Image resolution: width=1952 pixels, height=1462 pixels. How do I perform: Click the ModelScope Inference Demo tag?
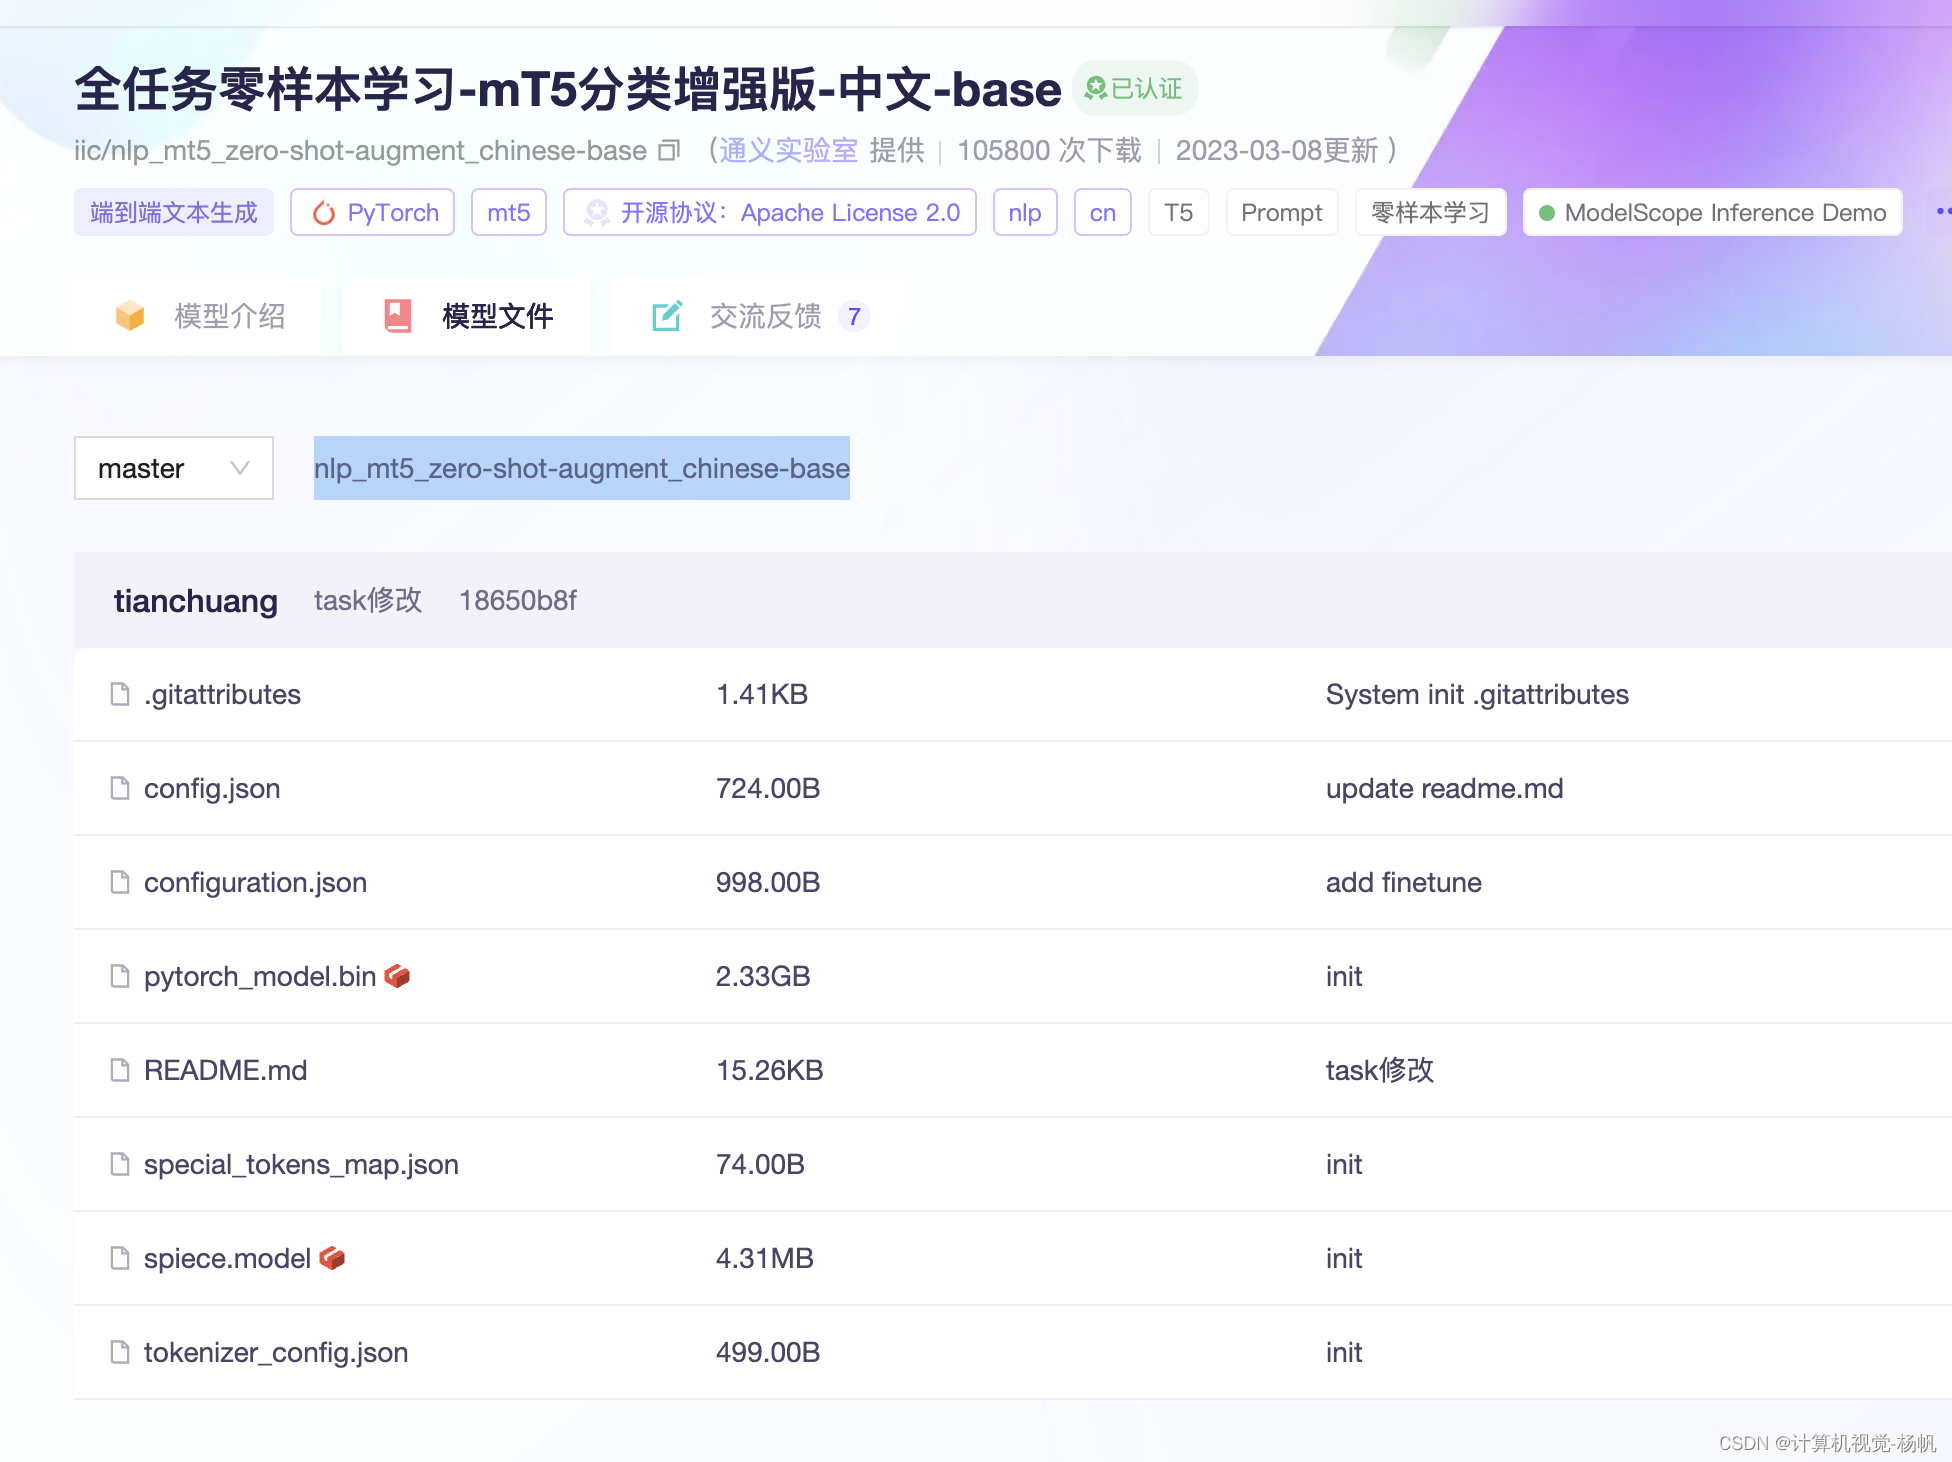point(1712,213)
